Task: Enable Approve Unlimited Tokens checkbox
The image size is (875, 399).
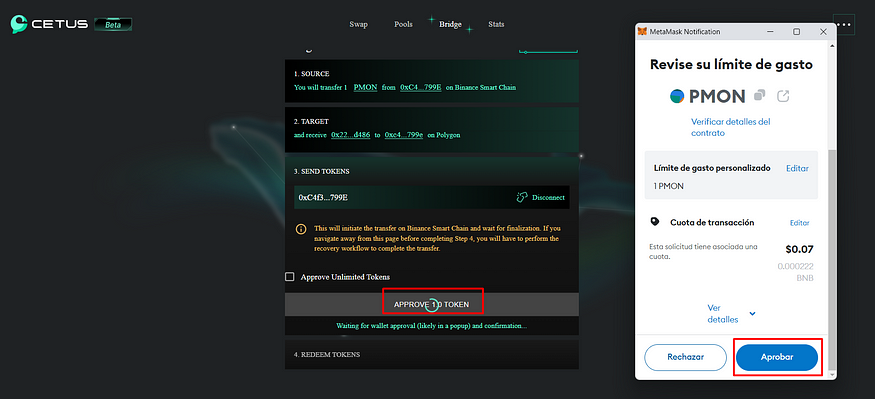Action: point(290,277)
